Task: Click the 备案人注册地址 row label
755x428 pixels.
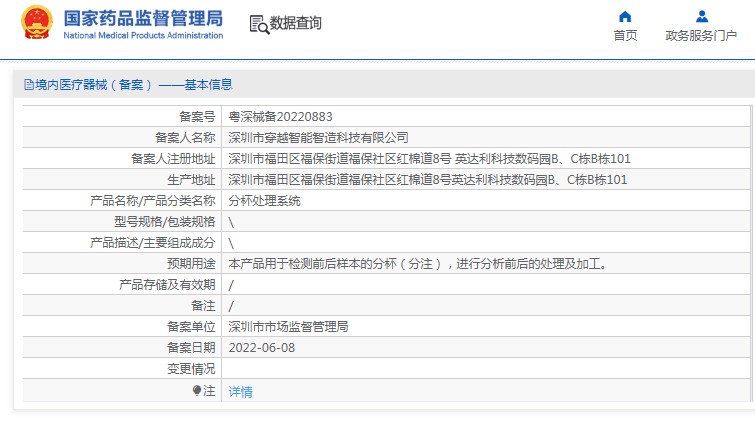Action: pos(173,159)
